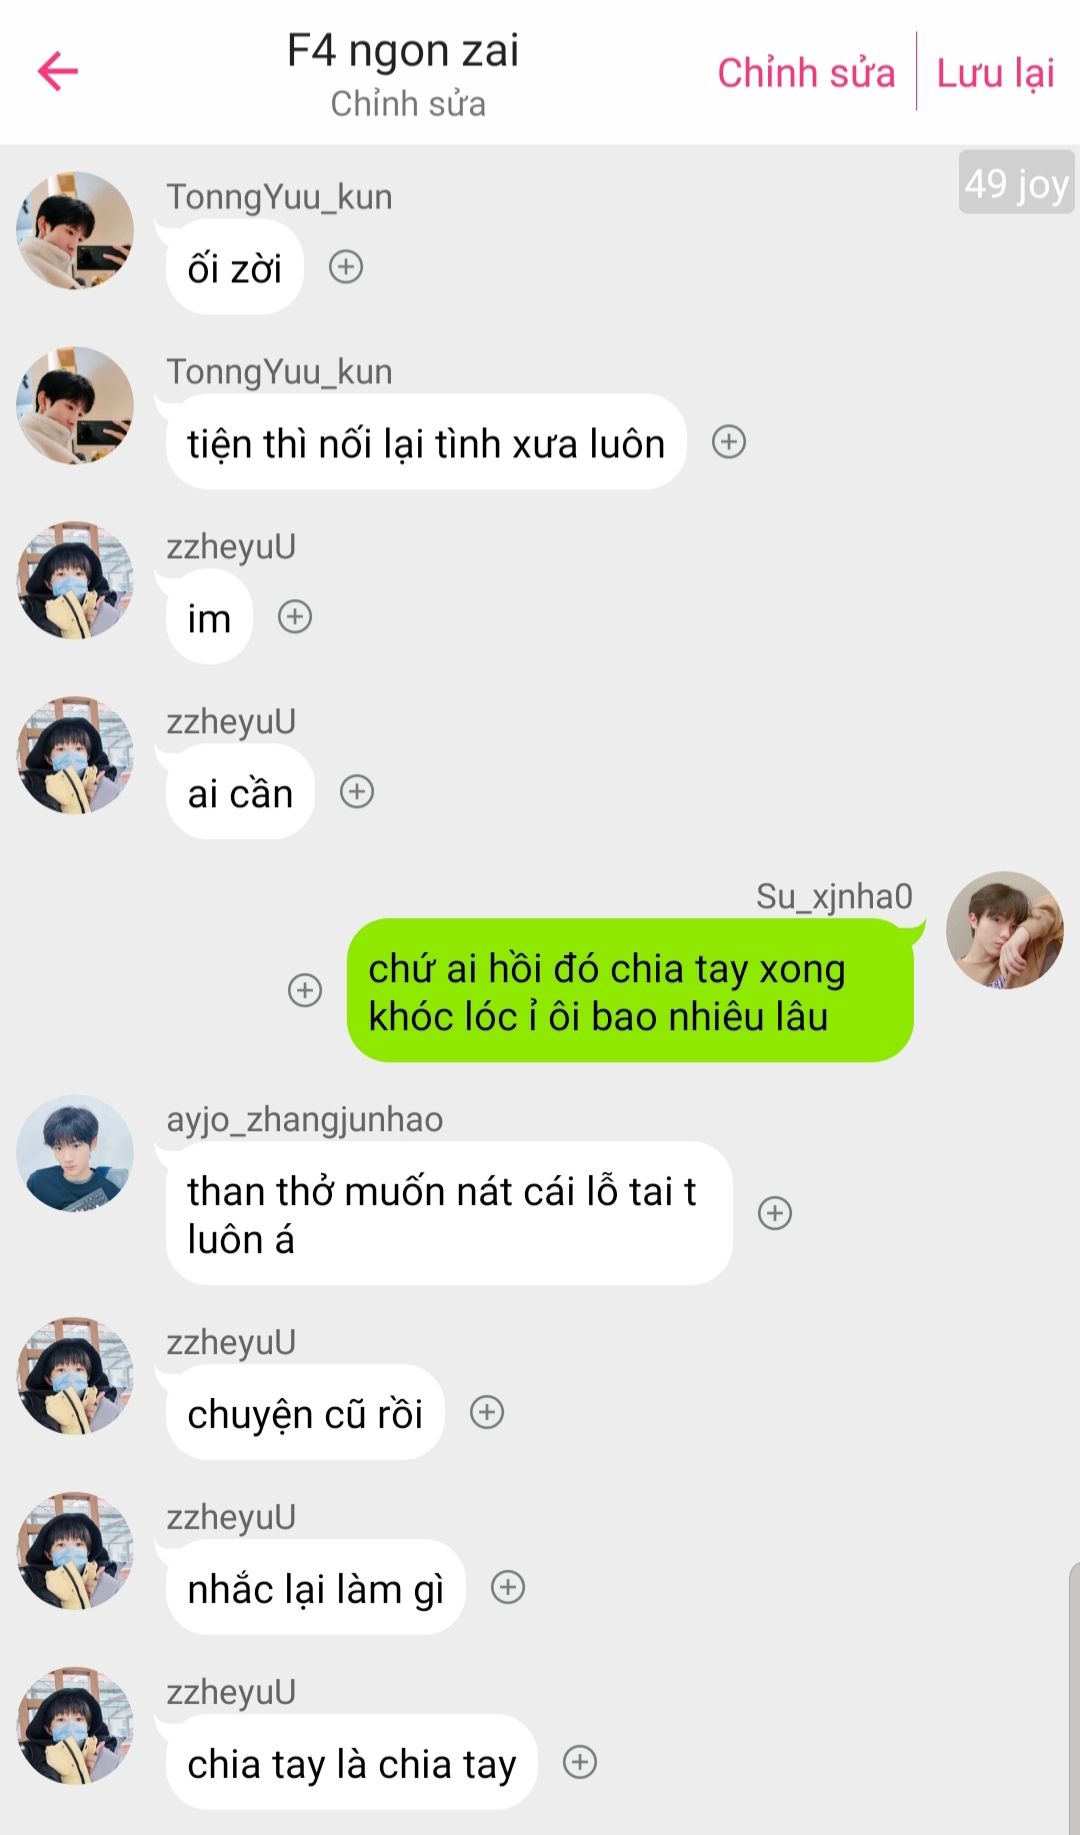1080x1835 pixels.
Task: Tap the "chia tay là chia tay" bubble
Action: 352,1763
